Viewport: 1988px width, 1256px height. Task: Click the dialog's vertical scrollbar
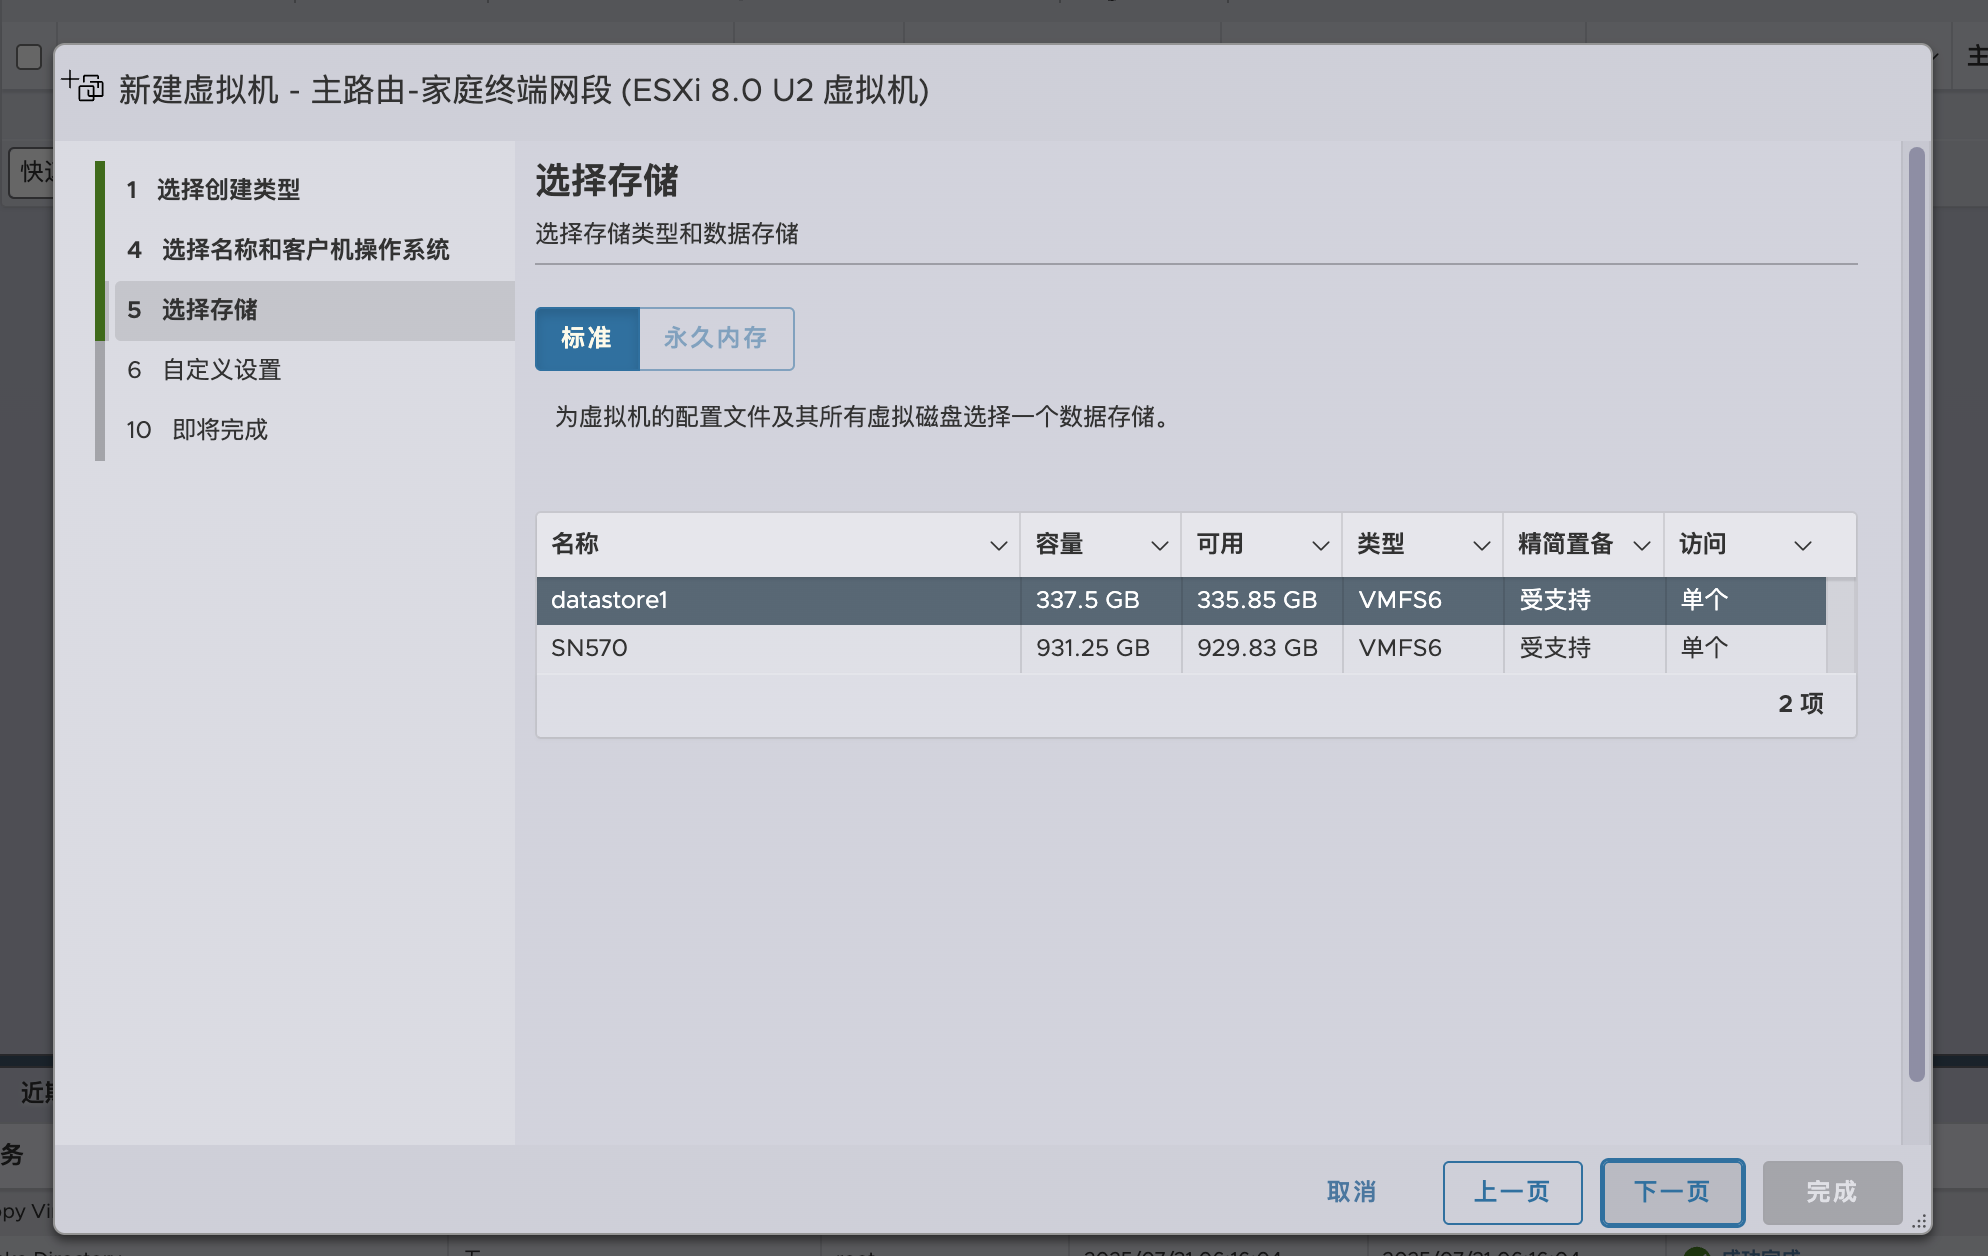(x=1916, y=614)
